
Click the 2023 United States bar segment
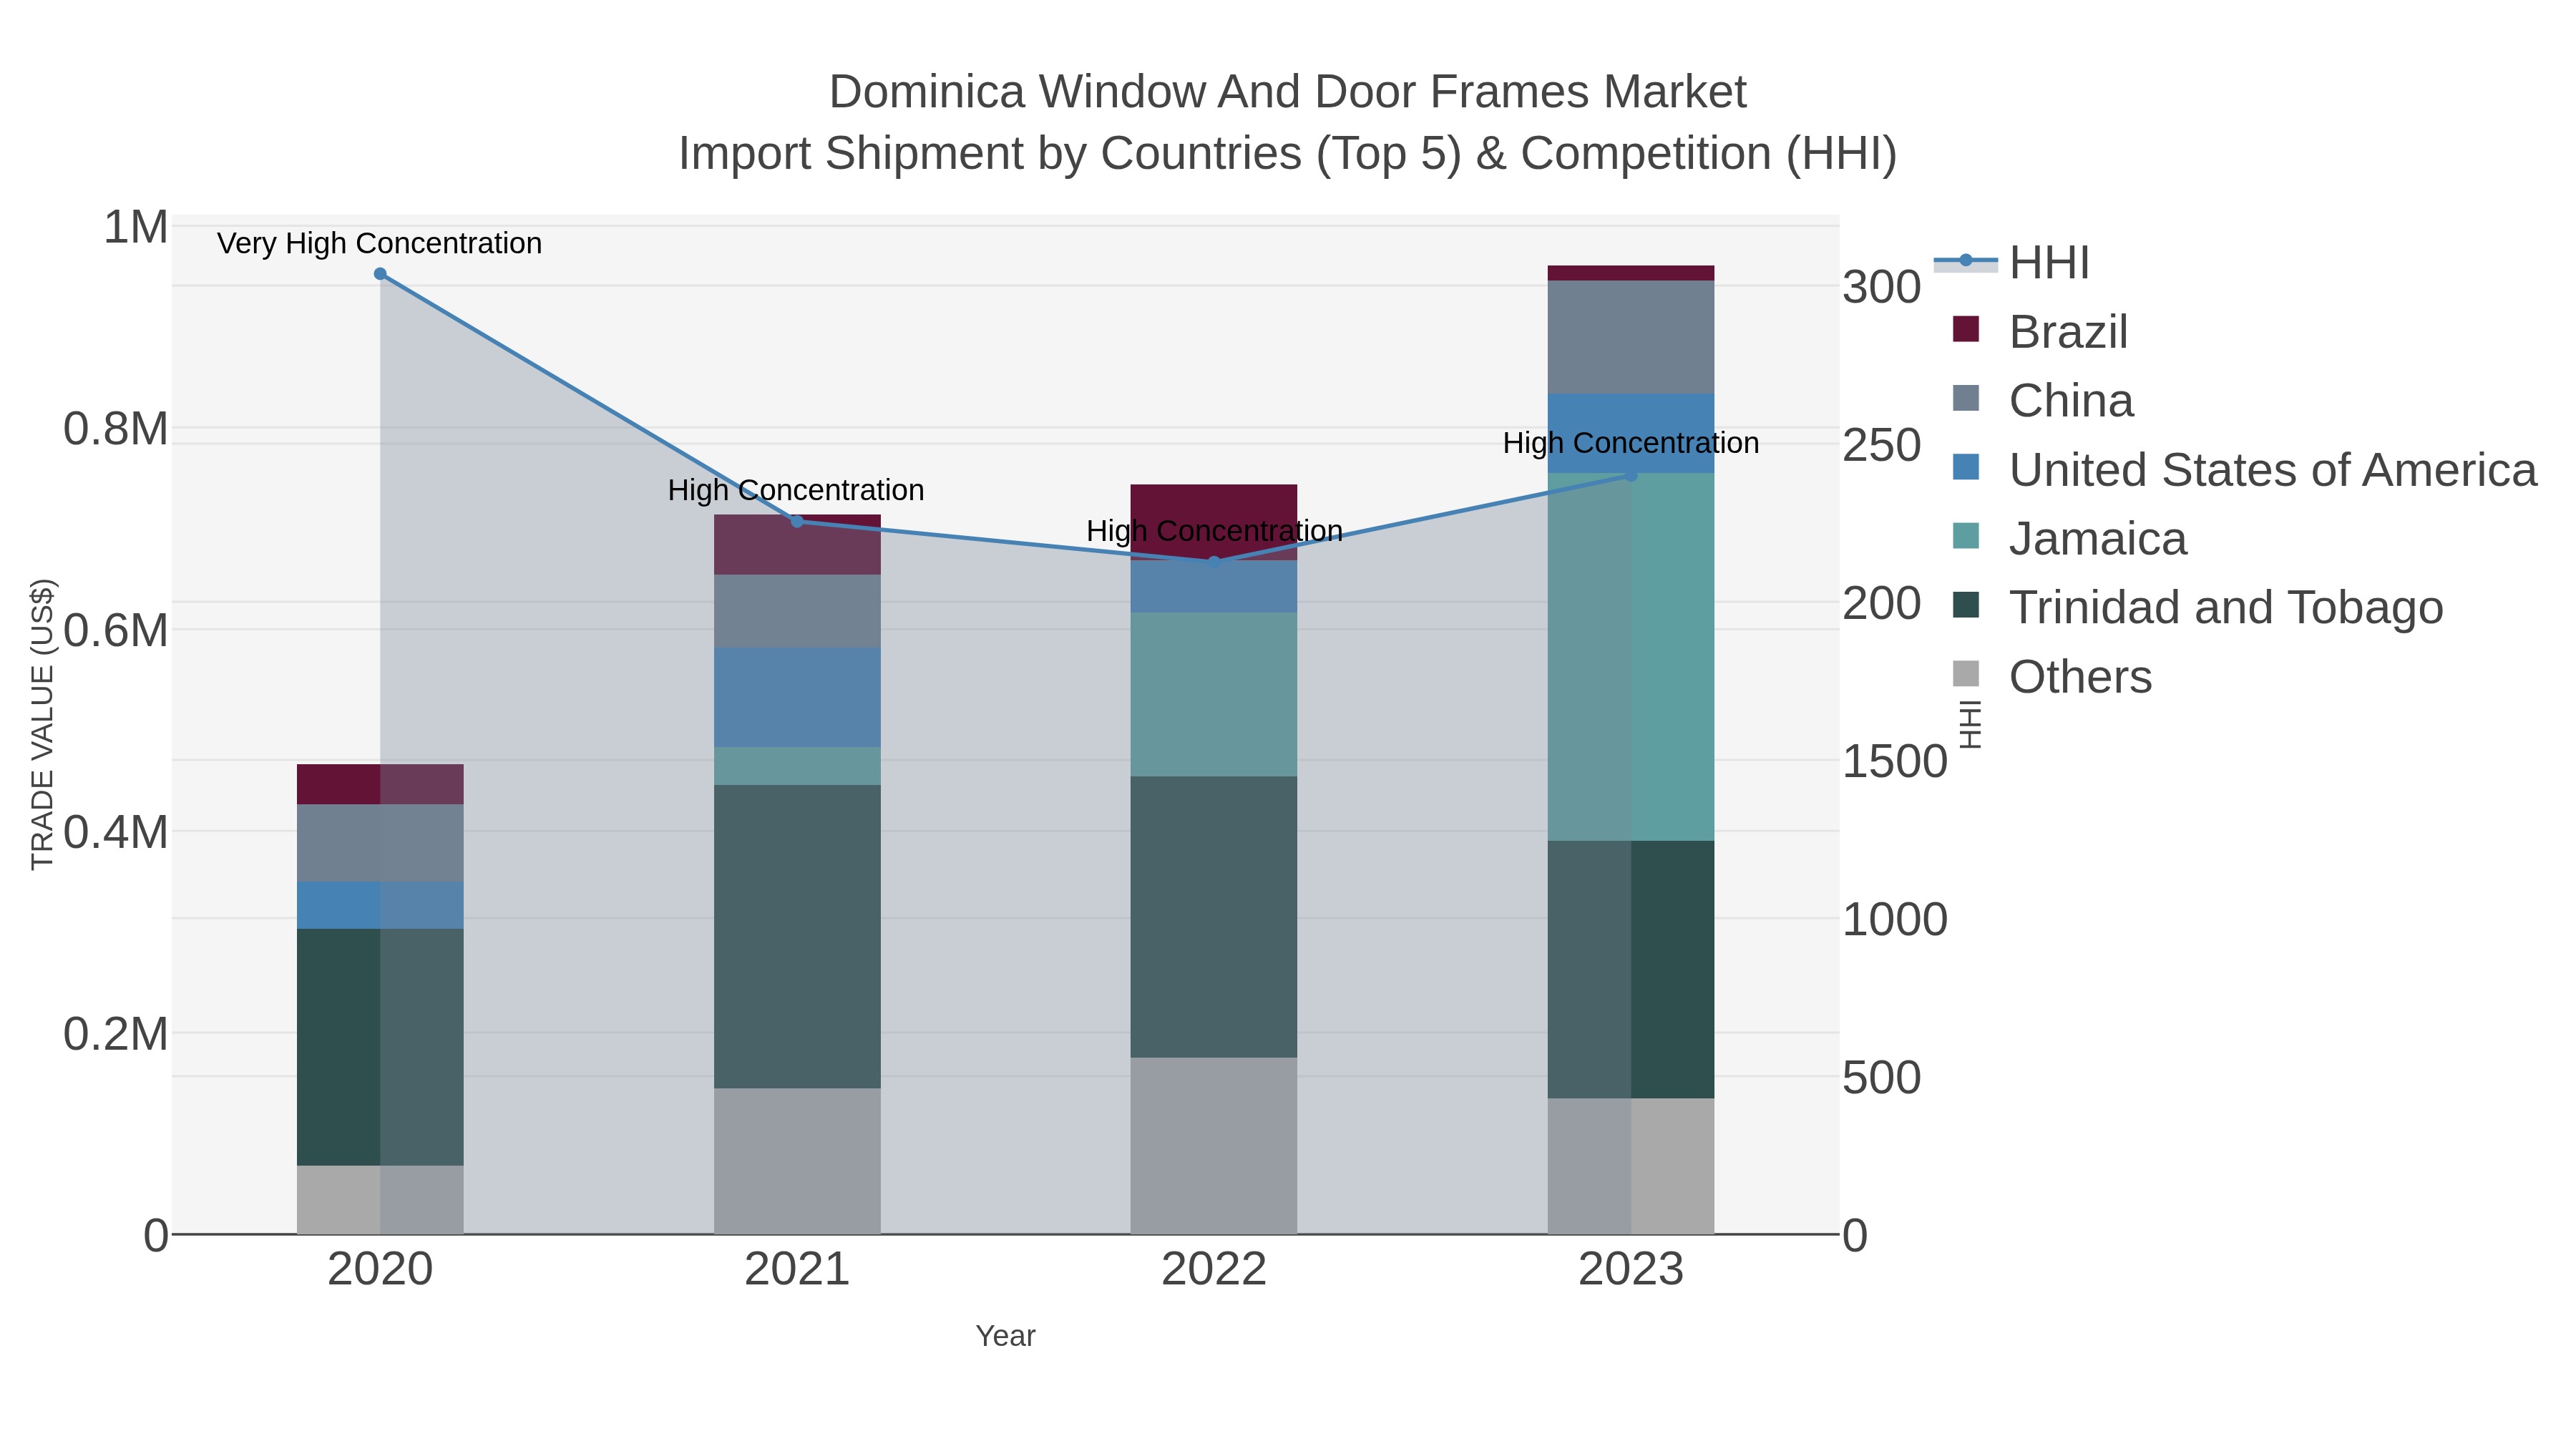pyautogui.click(x=1631, y=433)
